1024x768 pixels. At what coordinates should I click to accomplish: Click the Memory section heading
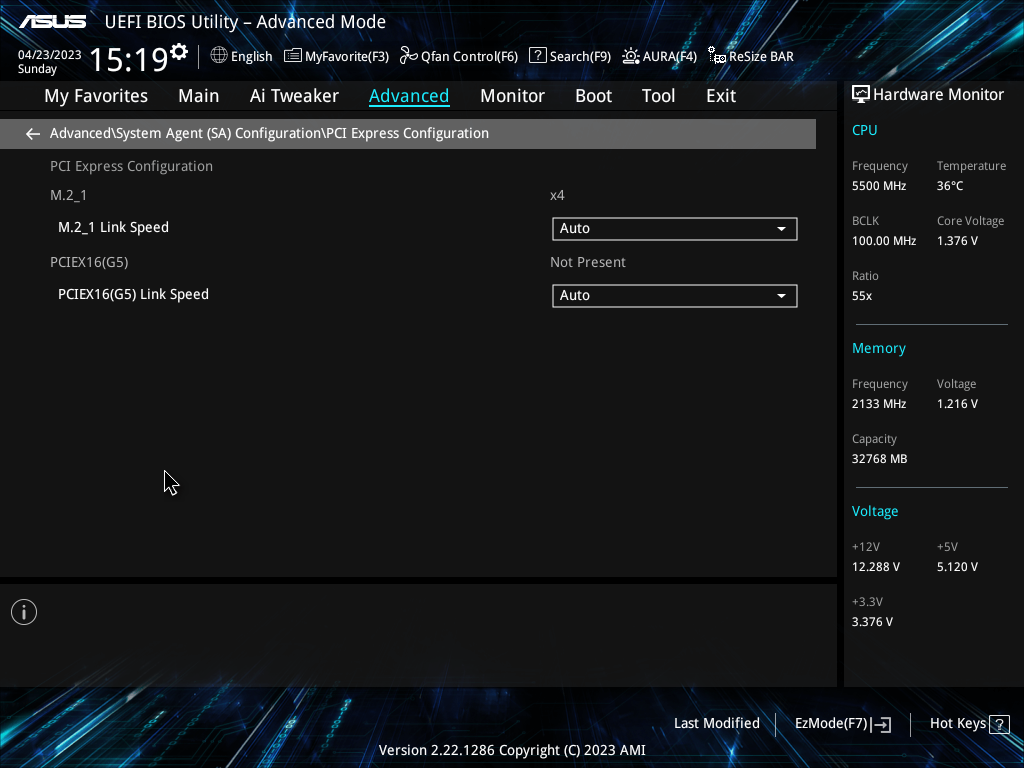pos(878,348)
